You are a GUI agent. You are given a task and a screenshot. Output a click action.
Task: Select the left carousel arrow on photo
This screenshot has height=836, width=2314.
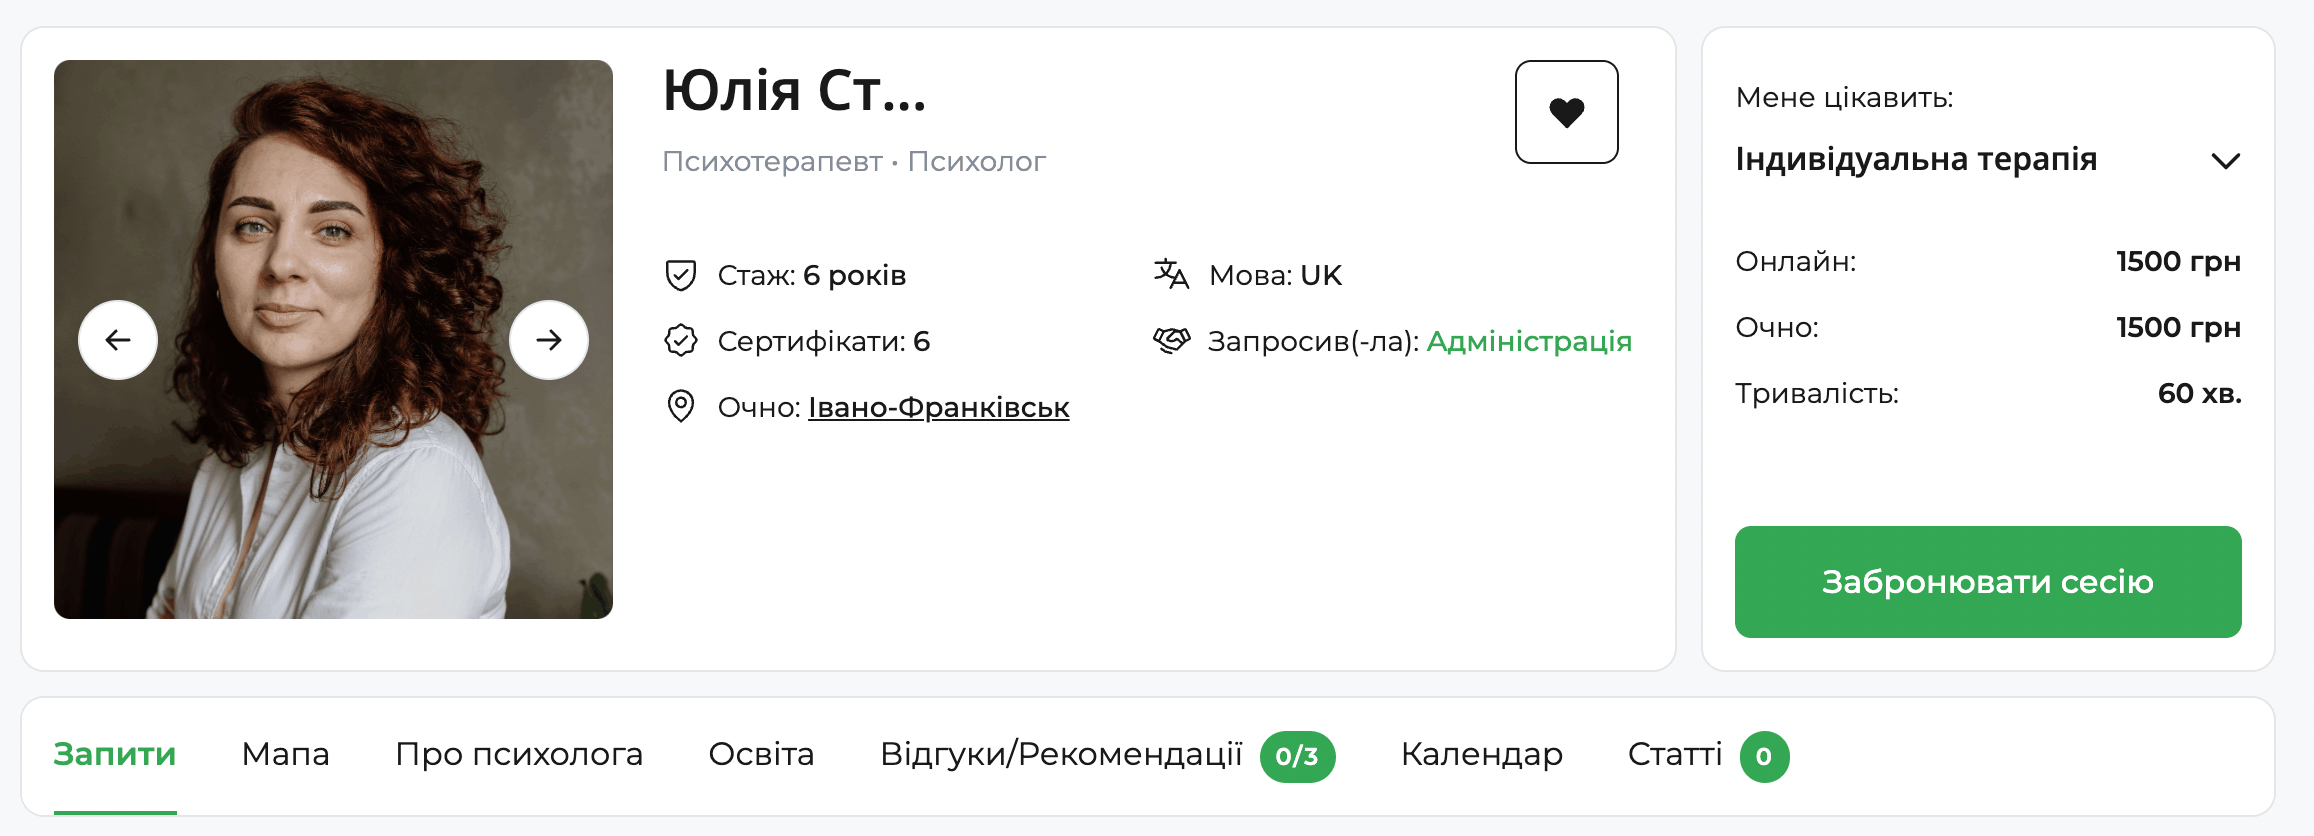[x=117, y=339]
